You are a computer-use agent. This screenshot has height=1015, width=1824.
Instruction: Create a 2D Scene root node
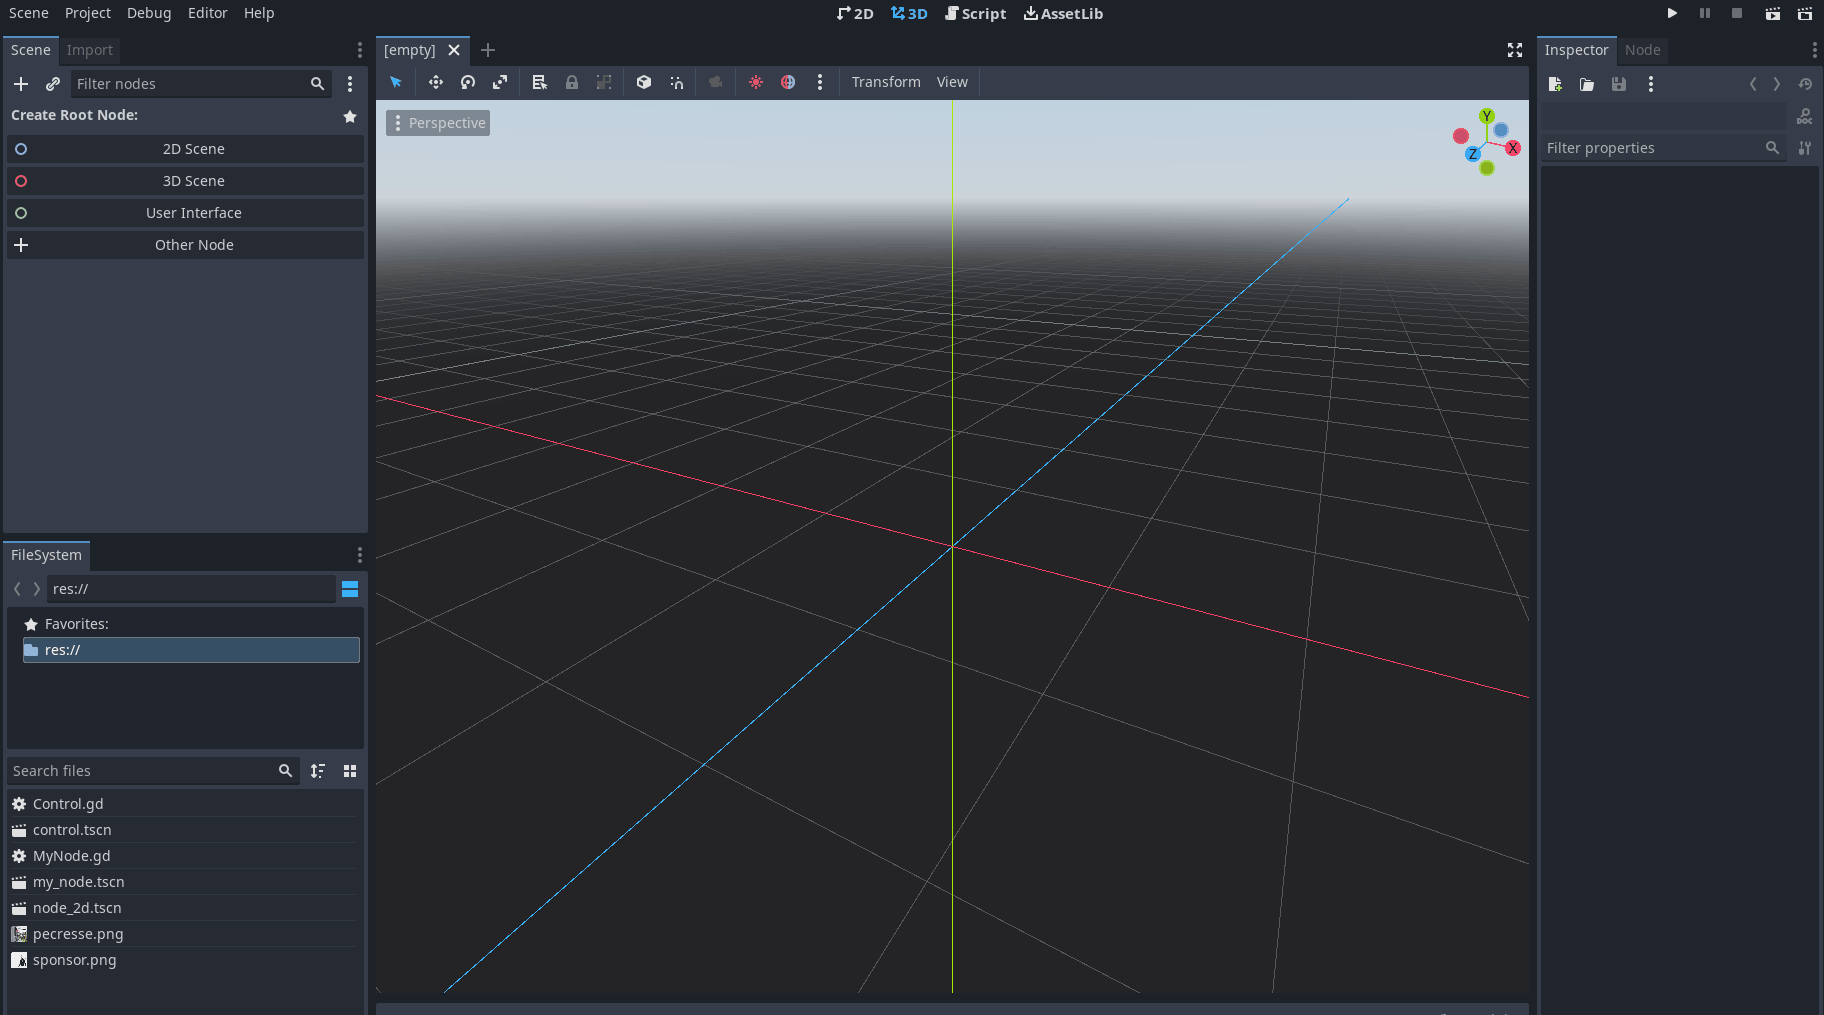(x=186, y=149)
